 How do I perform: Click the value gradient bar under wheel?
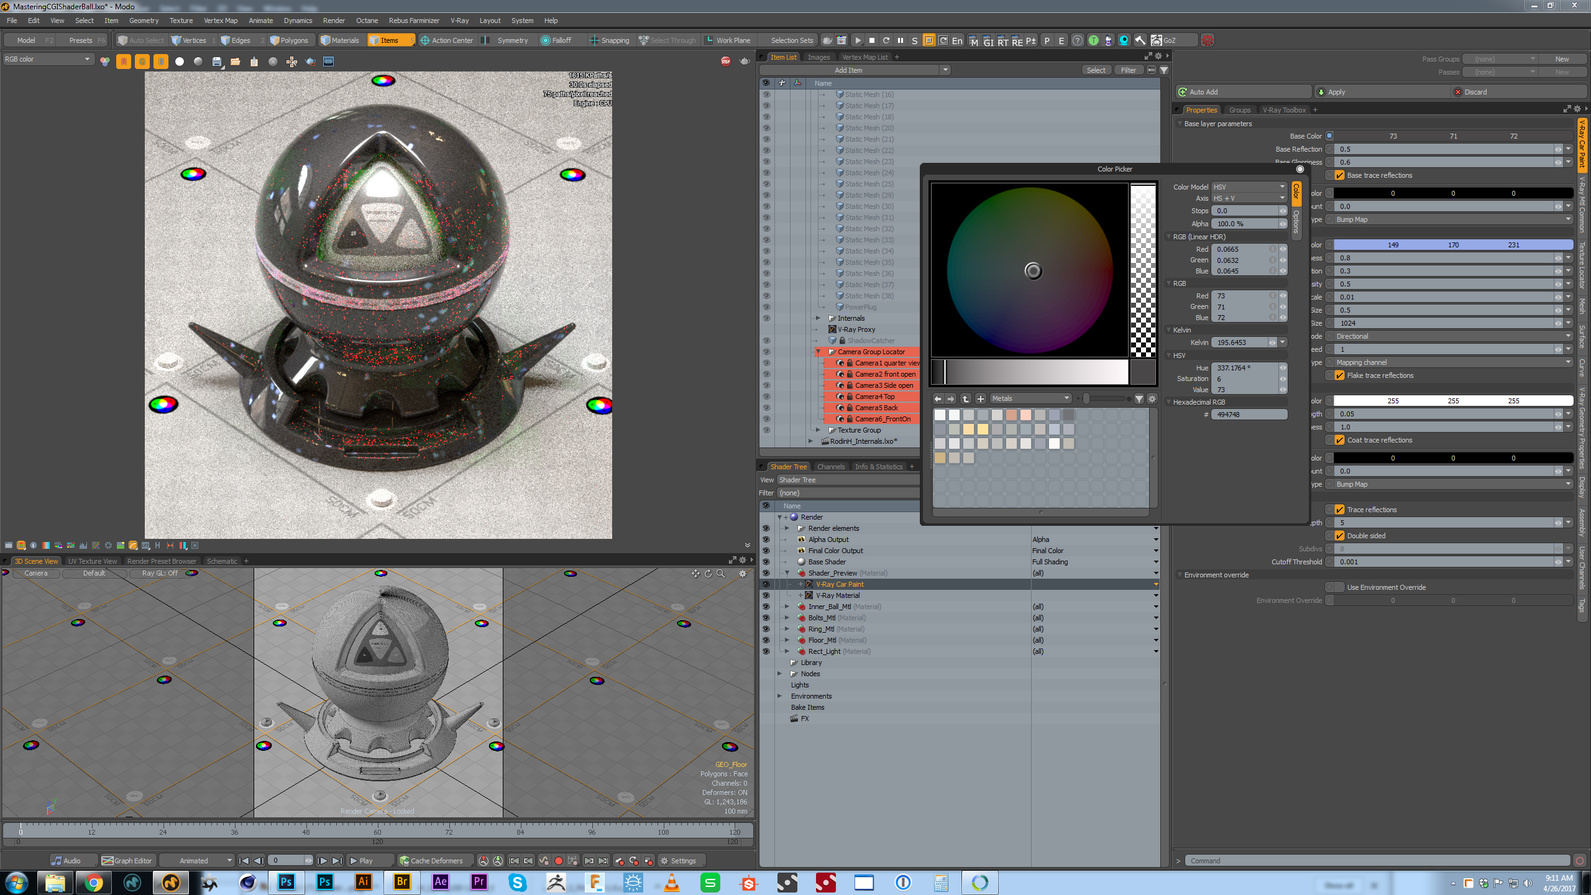pos(1030,371)
